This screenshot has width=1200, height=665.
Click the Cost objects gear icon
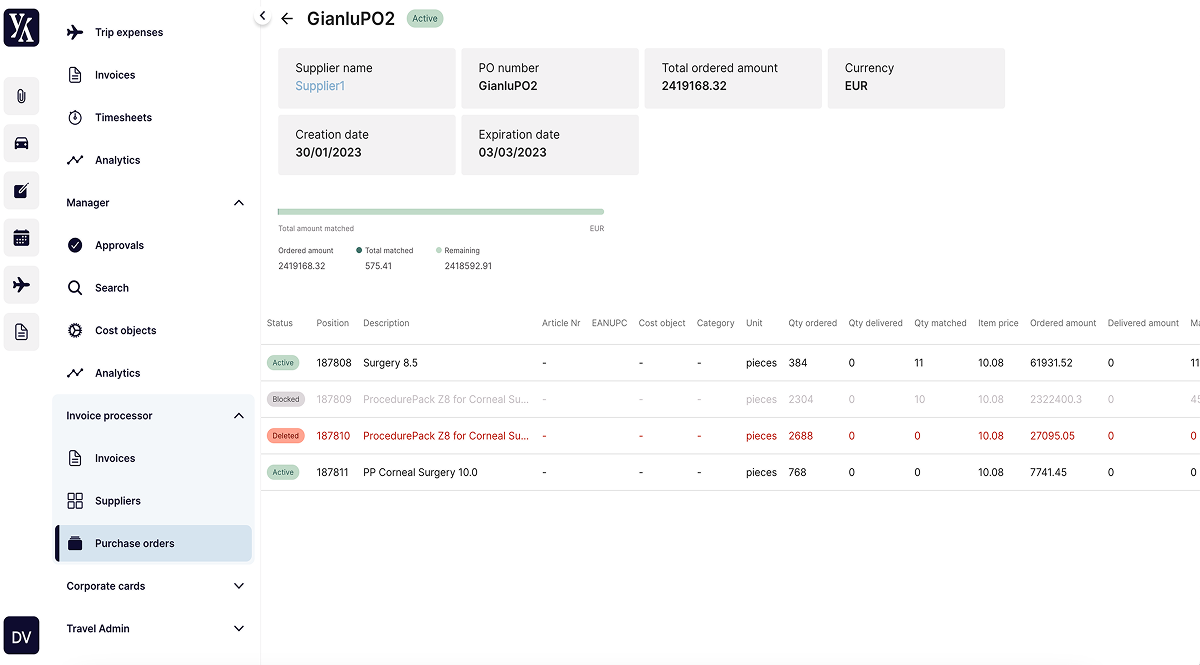pos(74,330)
